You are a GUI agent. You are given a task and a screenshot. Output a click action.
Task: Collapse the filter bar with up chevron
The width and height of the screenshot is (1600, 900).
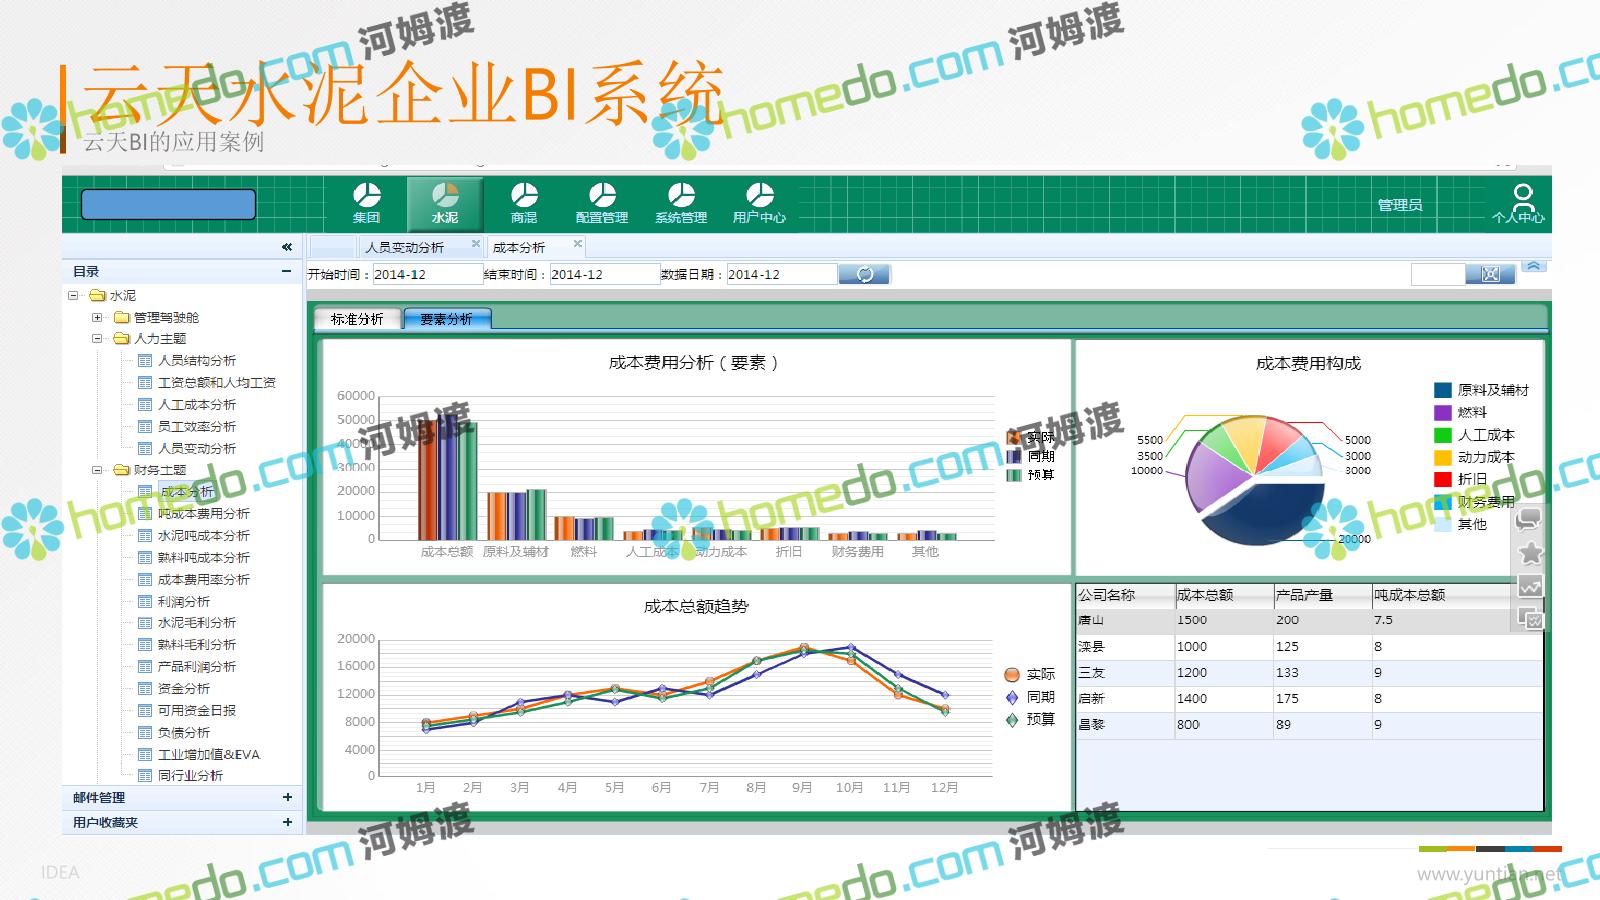tap(1533, 266)
